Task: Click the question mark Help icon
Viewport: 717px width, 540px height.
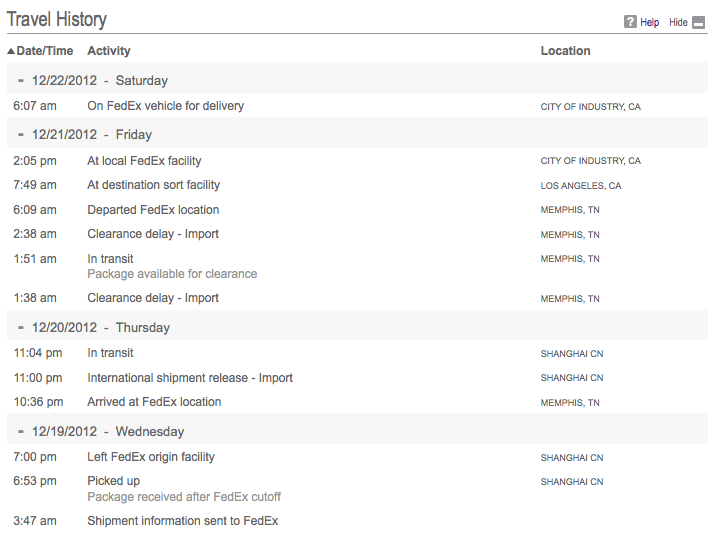Action: coord(630,21)
